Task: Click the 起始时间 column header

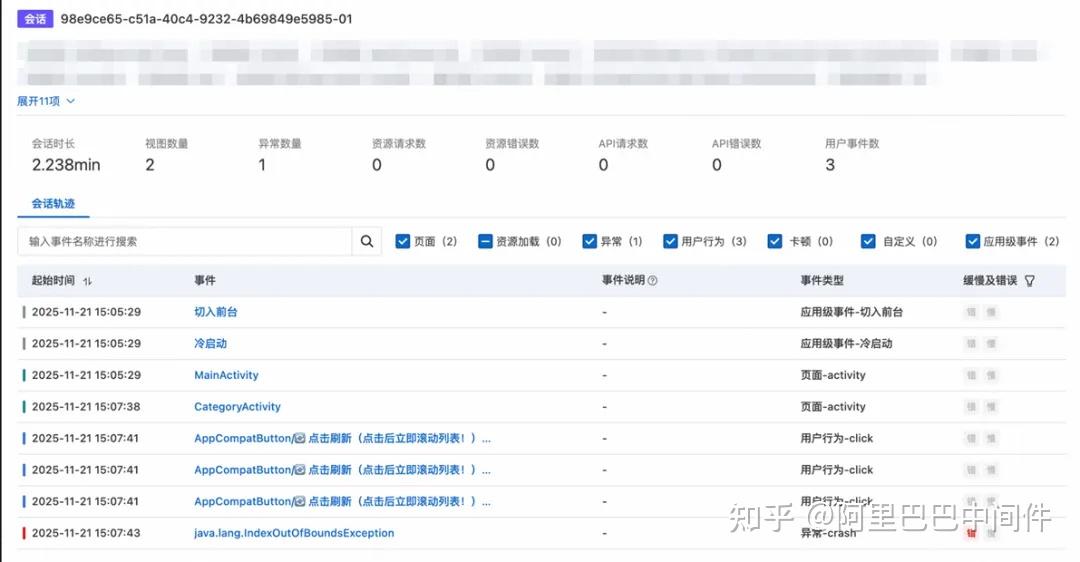Action: (53, 280)
